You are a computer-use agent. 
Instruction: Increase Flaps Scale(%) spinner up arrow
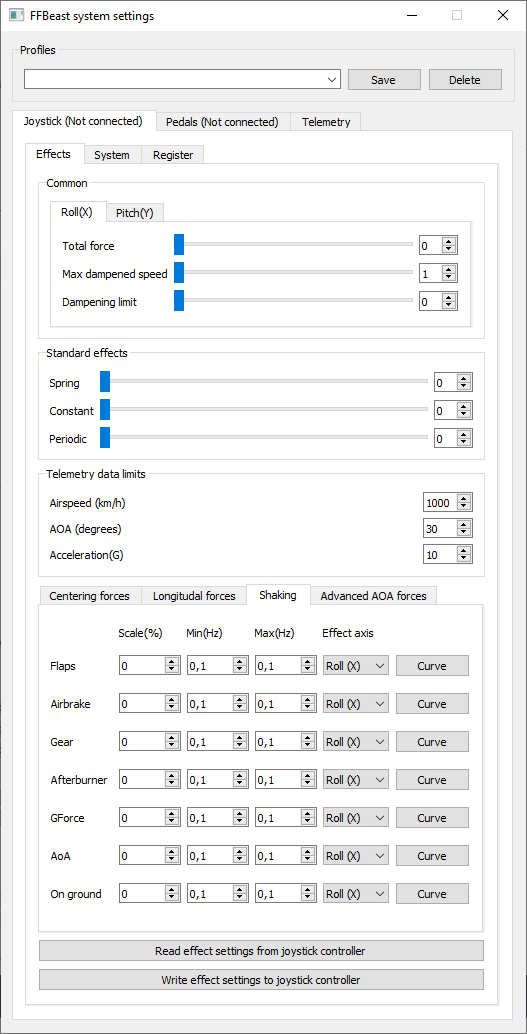pos(172,662)
